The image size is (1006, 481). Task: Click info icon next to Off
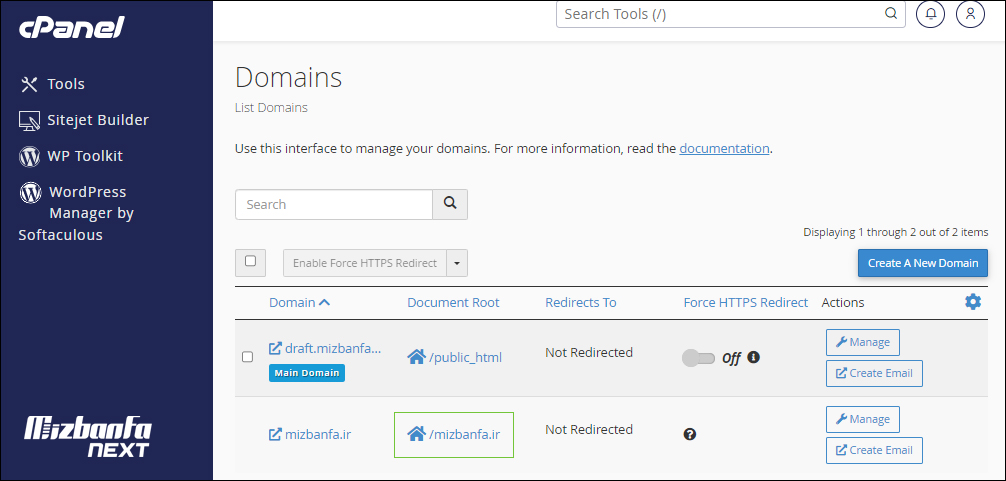click(754, 357)
